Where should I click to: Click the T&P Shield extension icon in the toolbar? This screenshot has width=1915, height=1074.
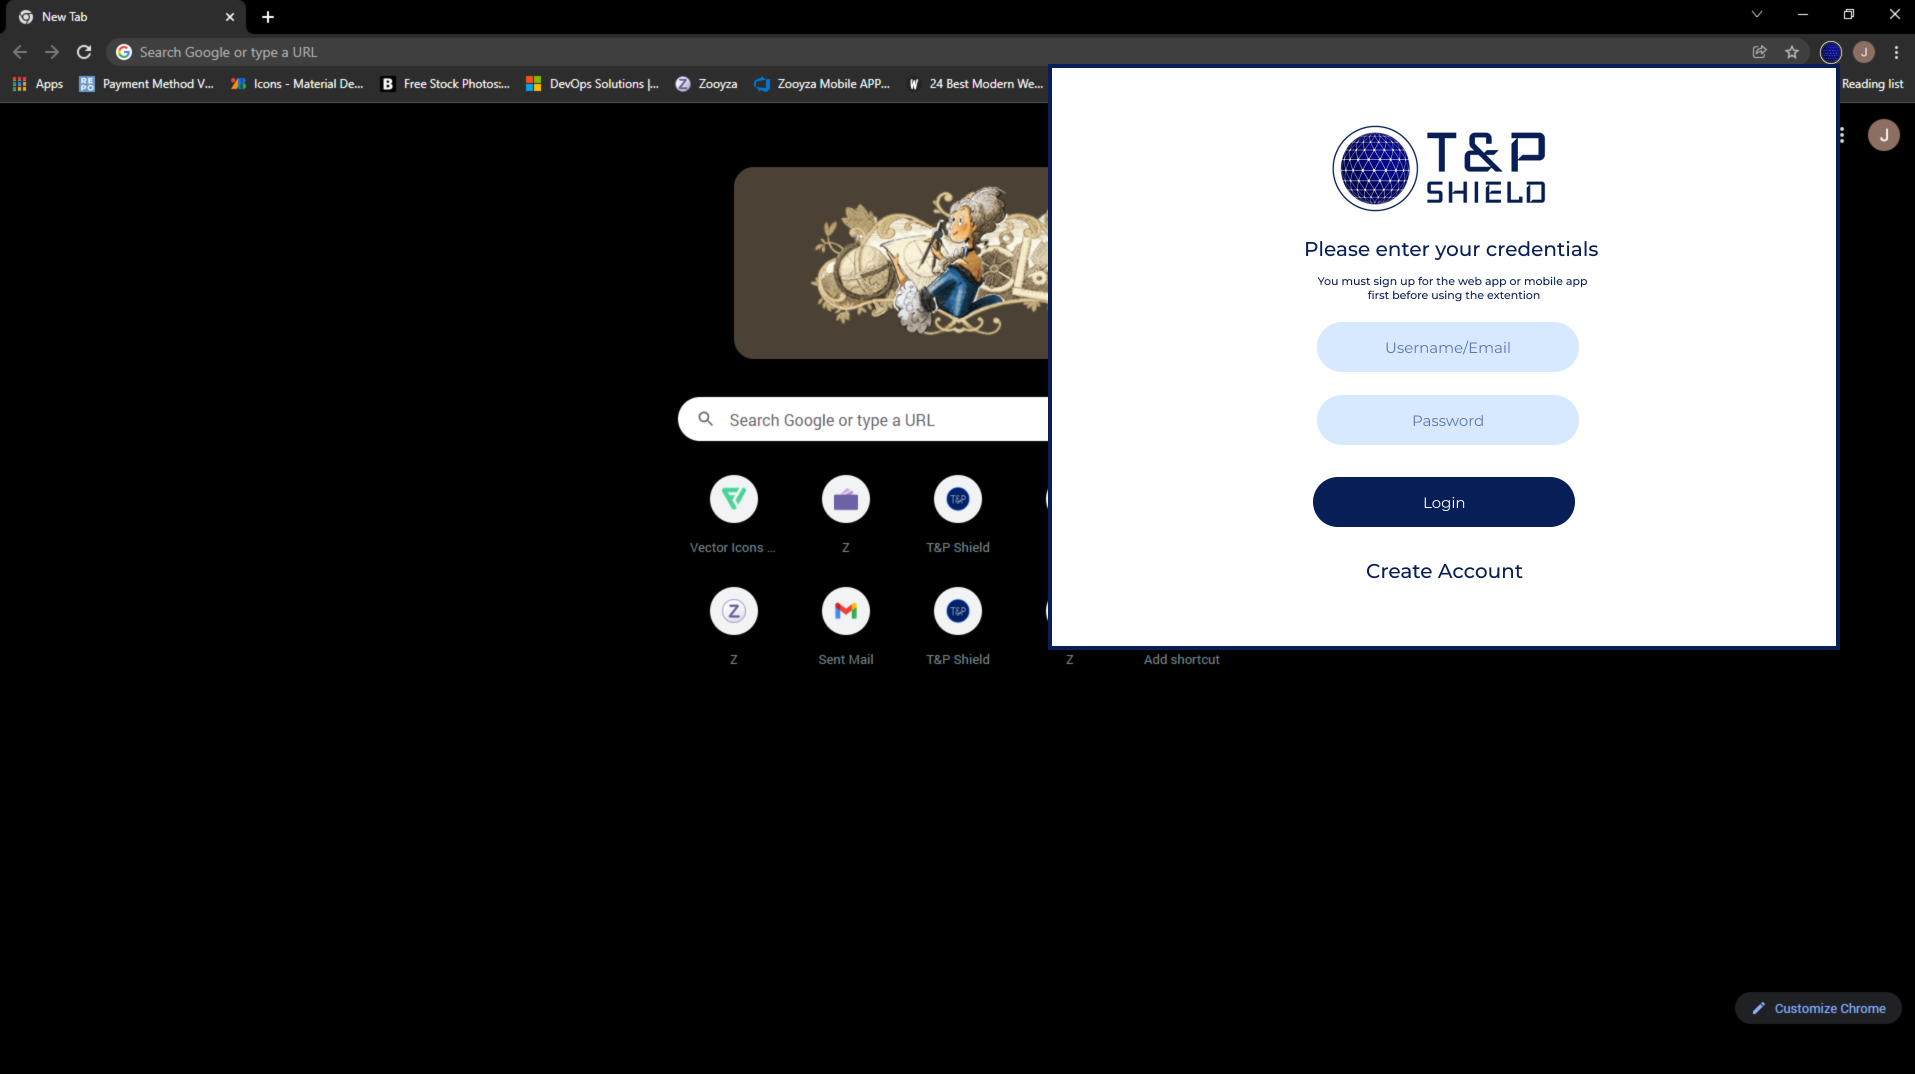(1830, 52)
